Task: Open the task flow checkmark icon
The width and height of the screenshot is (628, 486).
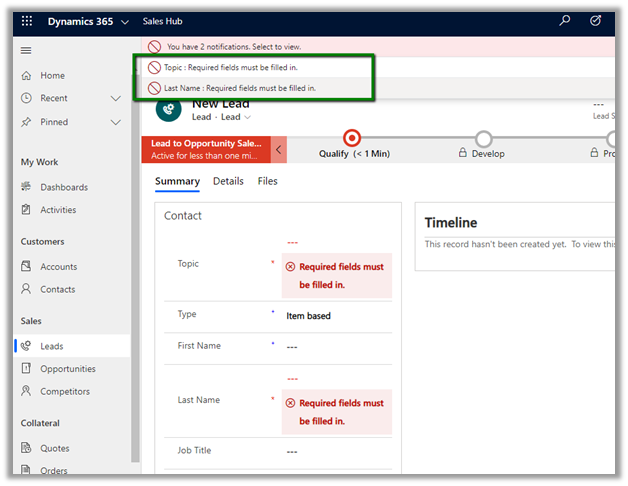Action: click(596, 21)
